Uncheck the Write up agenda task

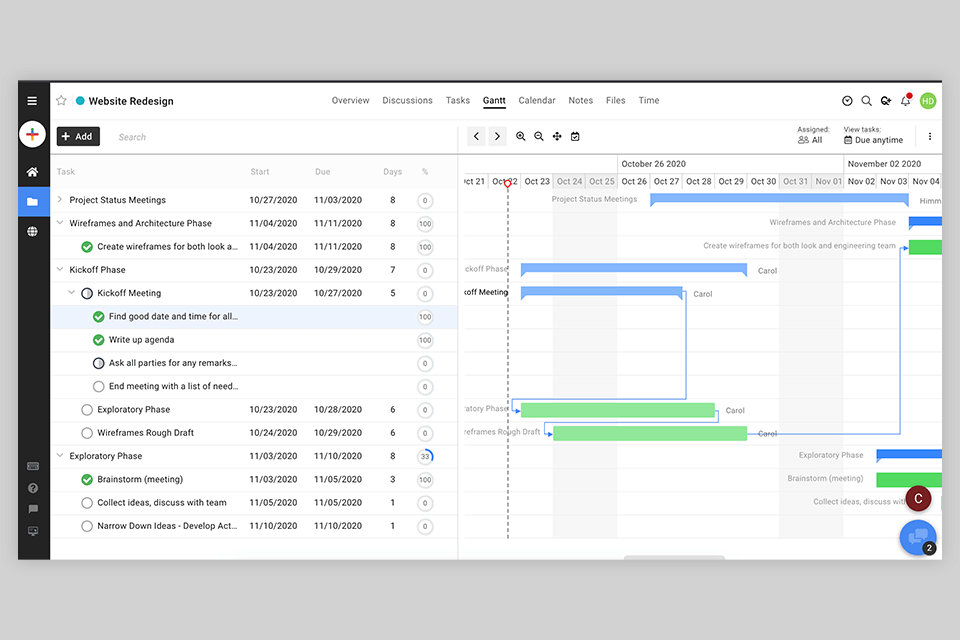pyautogui.click(x=99, y=340)
